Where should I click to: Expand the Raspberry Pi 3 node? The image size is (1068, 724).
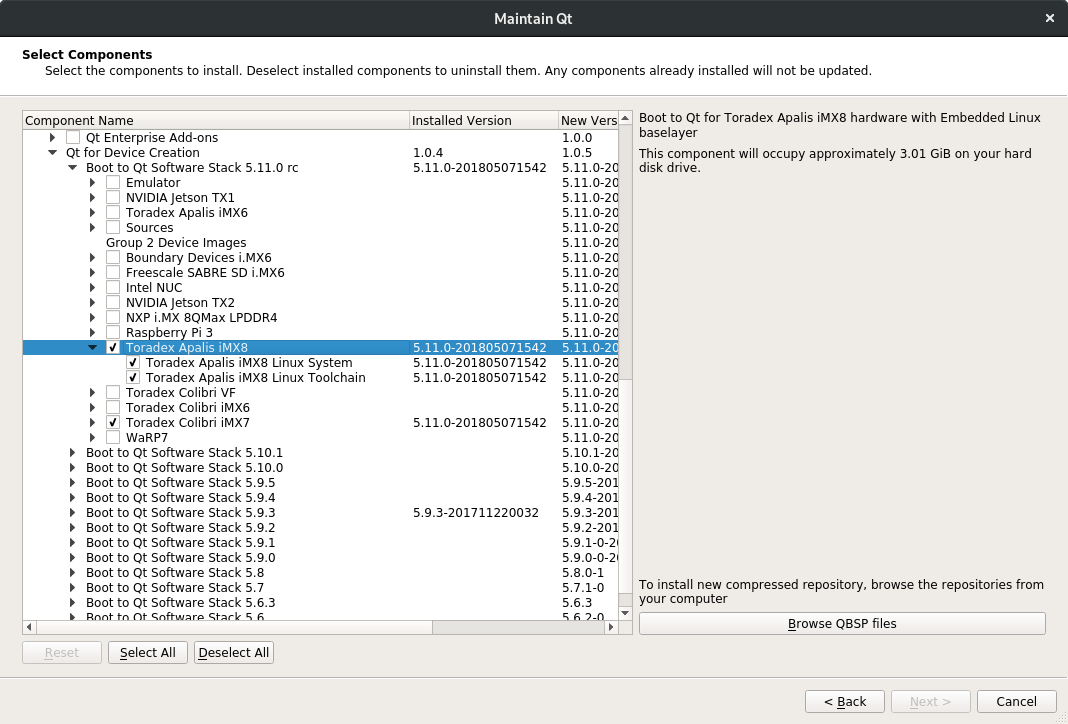pyautogui.click(x=93, y=332)
